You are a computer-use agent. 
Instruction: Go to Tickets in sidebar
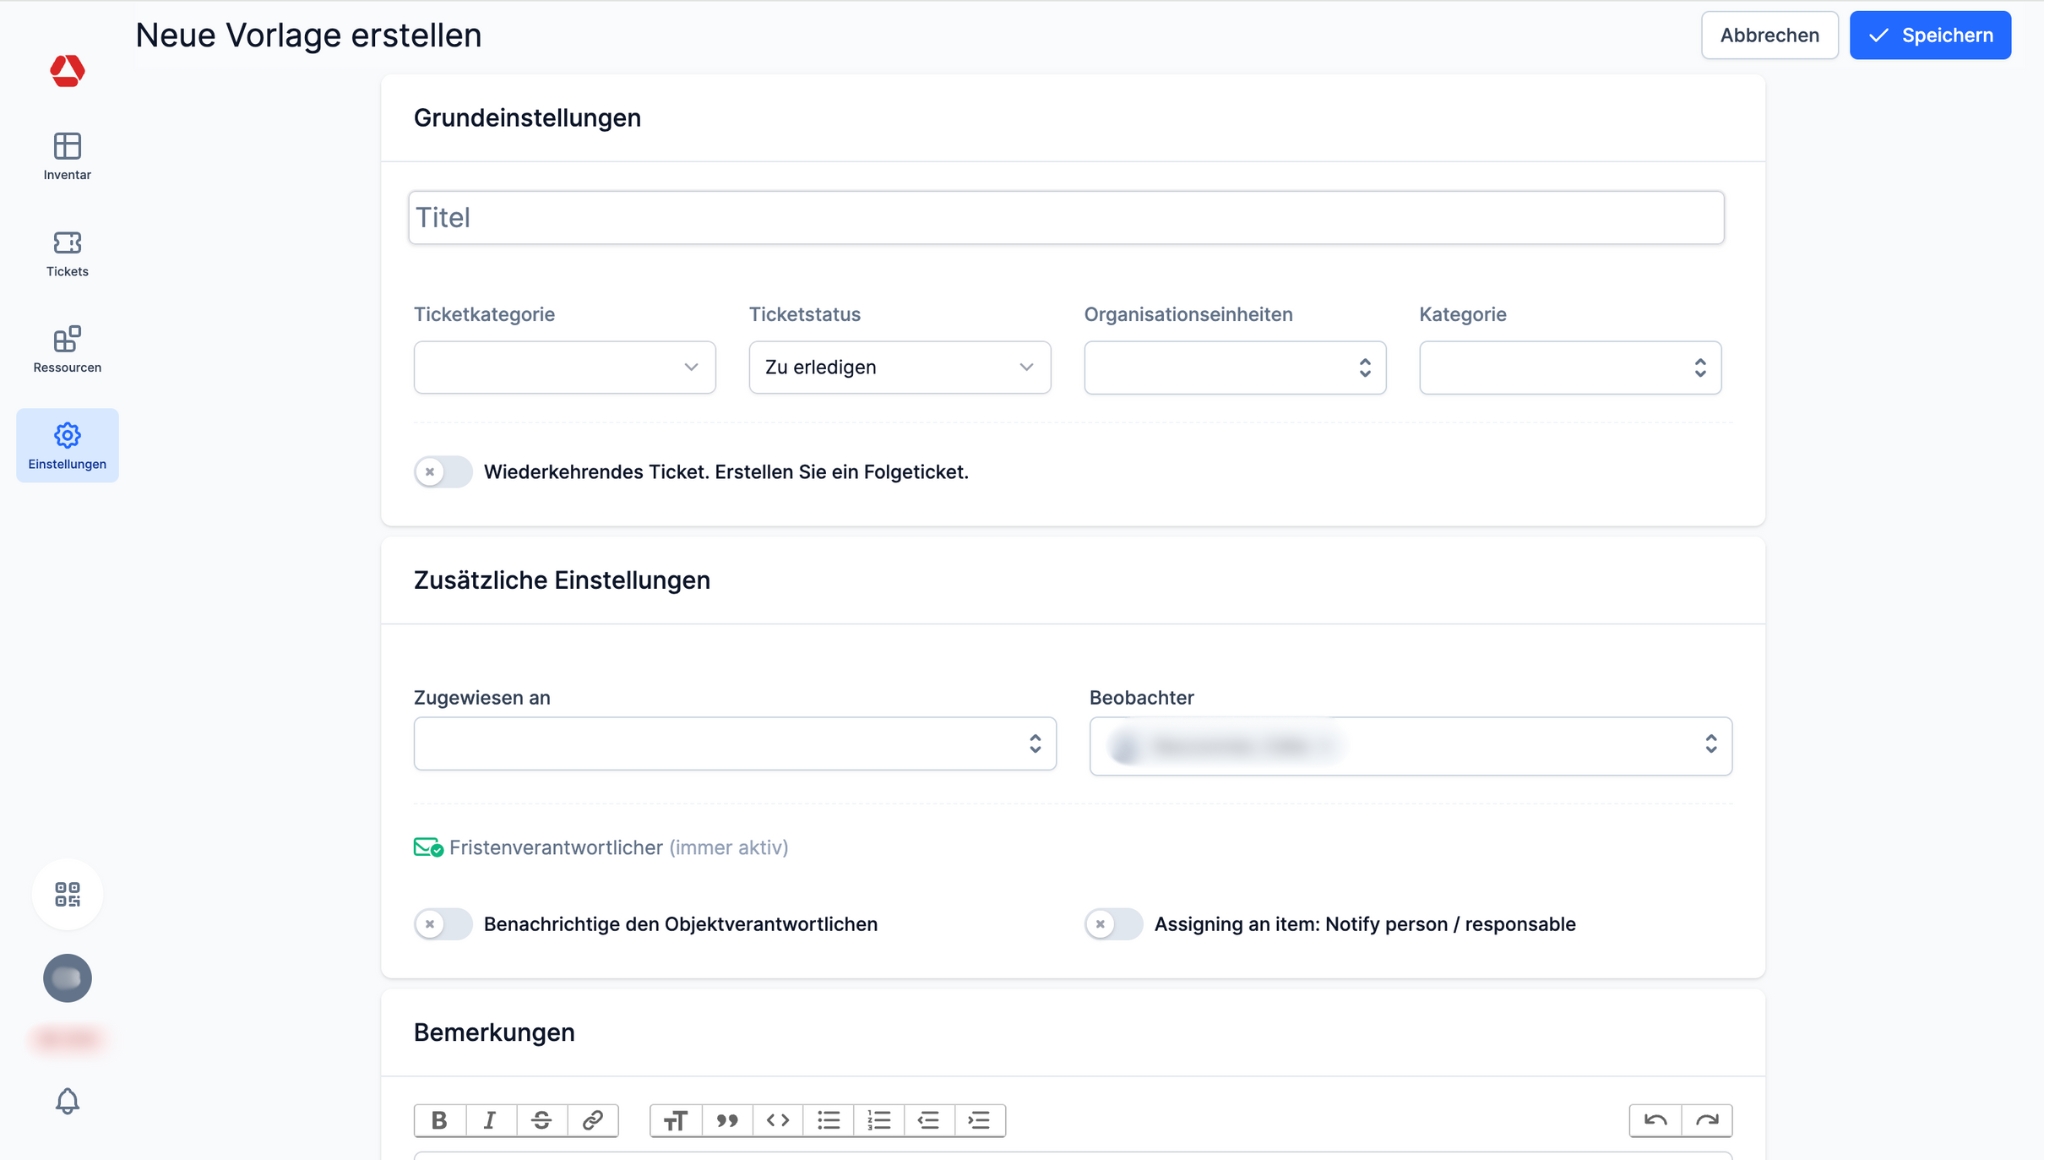tap(67, 253)
